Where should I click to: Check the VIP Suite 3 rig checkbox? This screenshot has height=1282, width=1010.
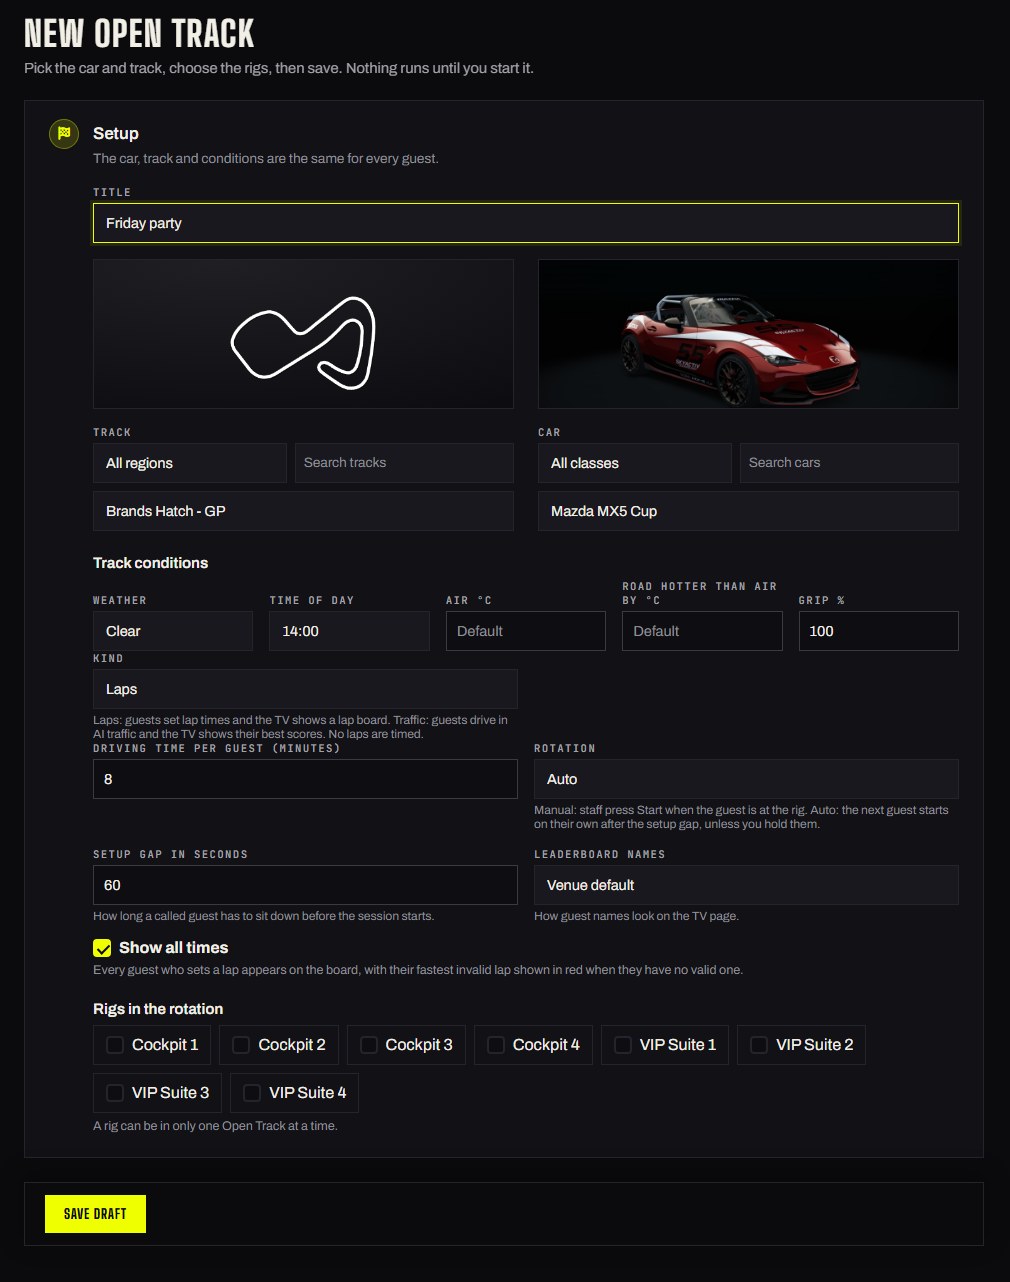tap(115, 1093)
